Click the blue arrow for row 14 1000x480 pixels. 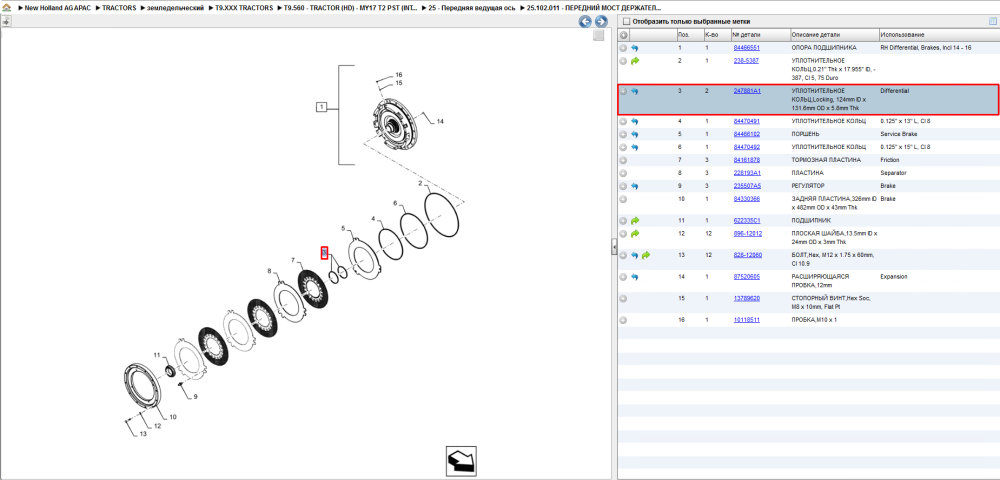(635, 277)
